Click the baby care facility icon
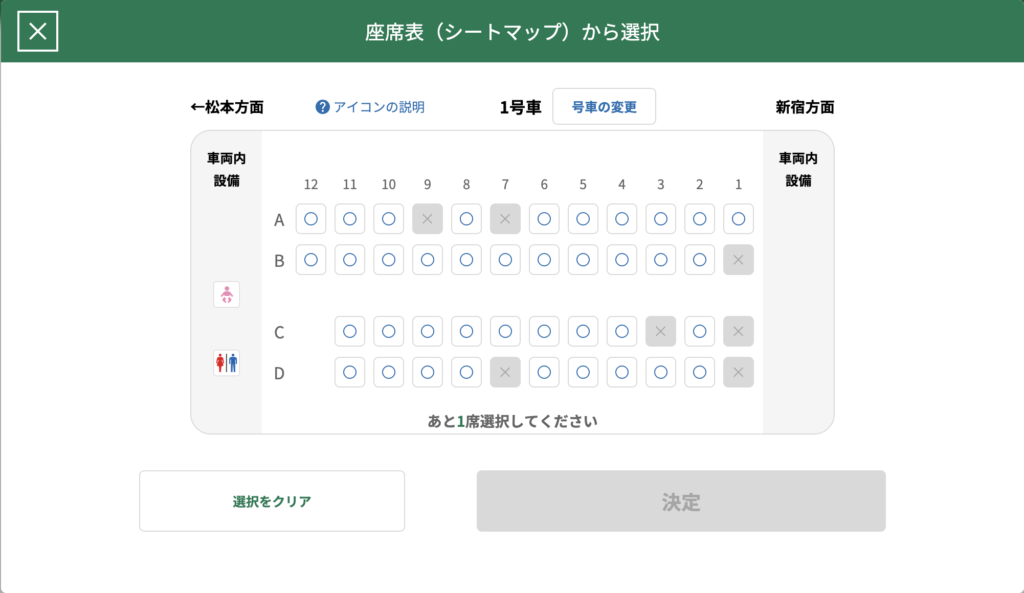The width and height of the screenshot is (1024, 593). 227,294
